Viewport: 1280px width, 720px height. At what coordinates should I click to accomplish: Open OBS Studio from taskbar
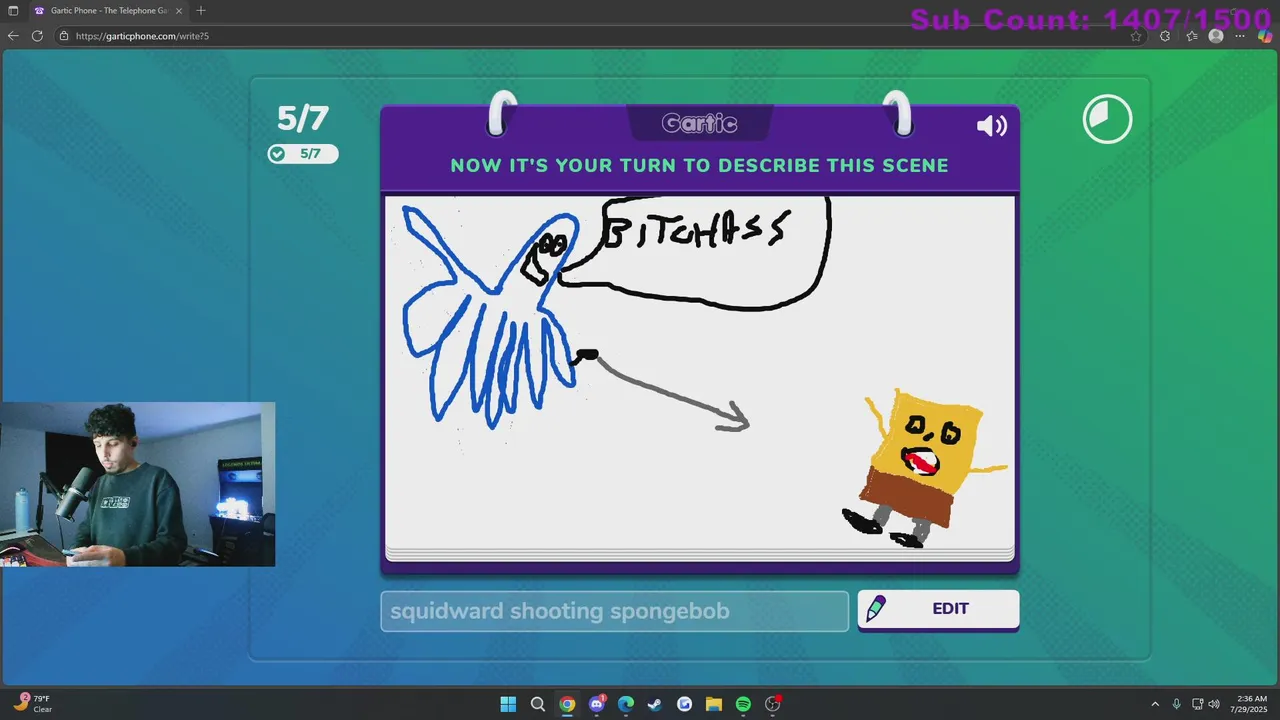(x=773, y=704)
